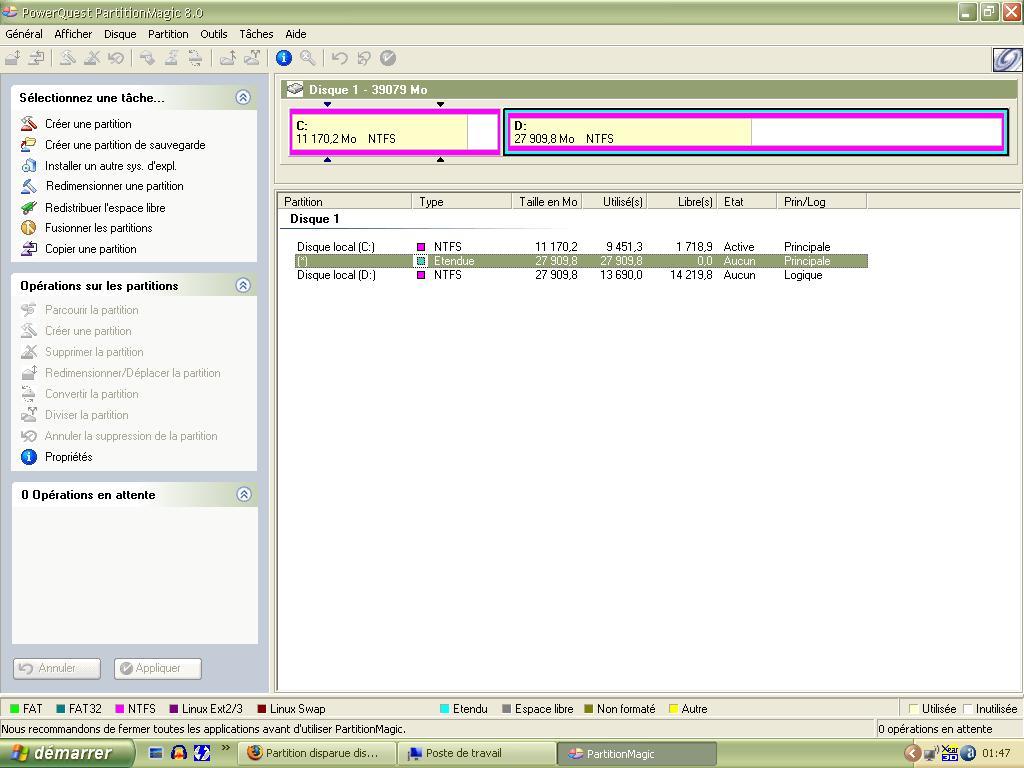Click the apply changes checkmark toolbar icon
The image size is (1024, 768).
tap(388, 58)
